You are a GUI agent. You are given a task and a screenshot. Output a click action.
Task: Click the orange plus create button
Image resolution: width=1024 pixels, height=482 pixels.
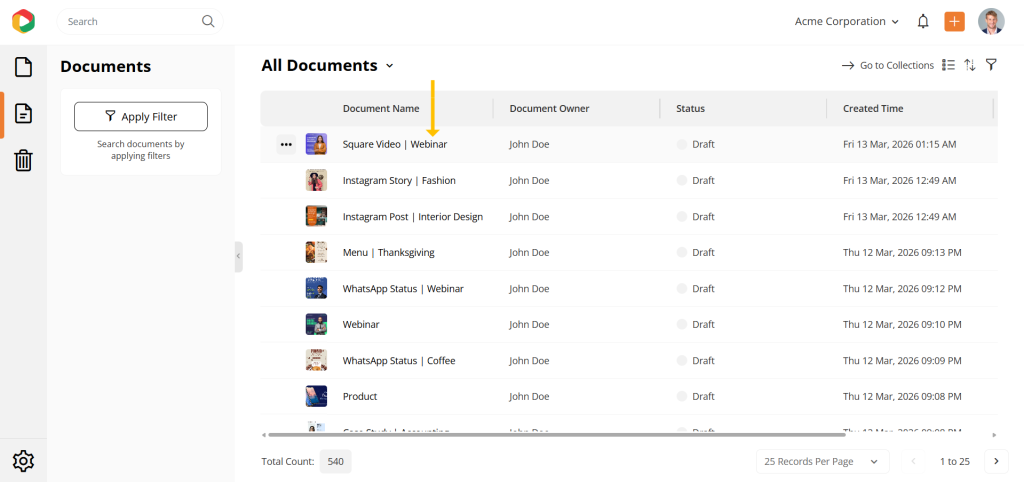click(x=954, y=22)
